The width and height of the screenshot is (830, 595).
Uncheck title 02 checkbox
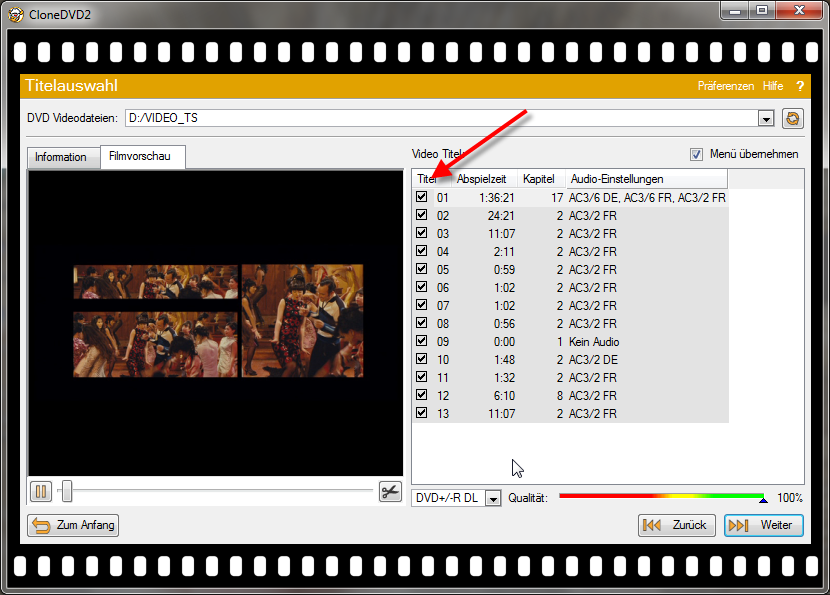tap(421, 215)
